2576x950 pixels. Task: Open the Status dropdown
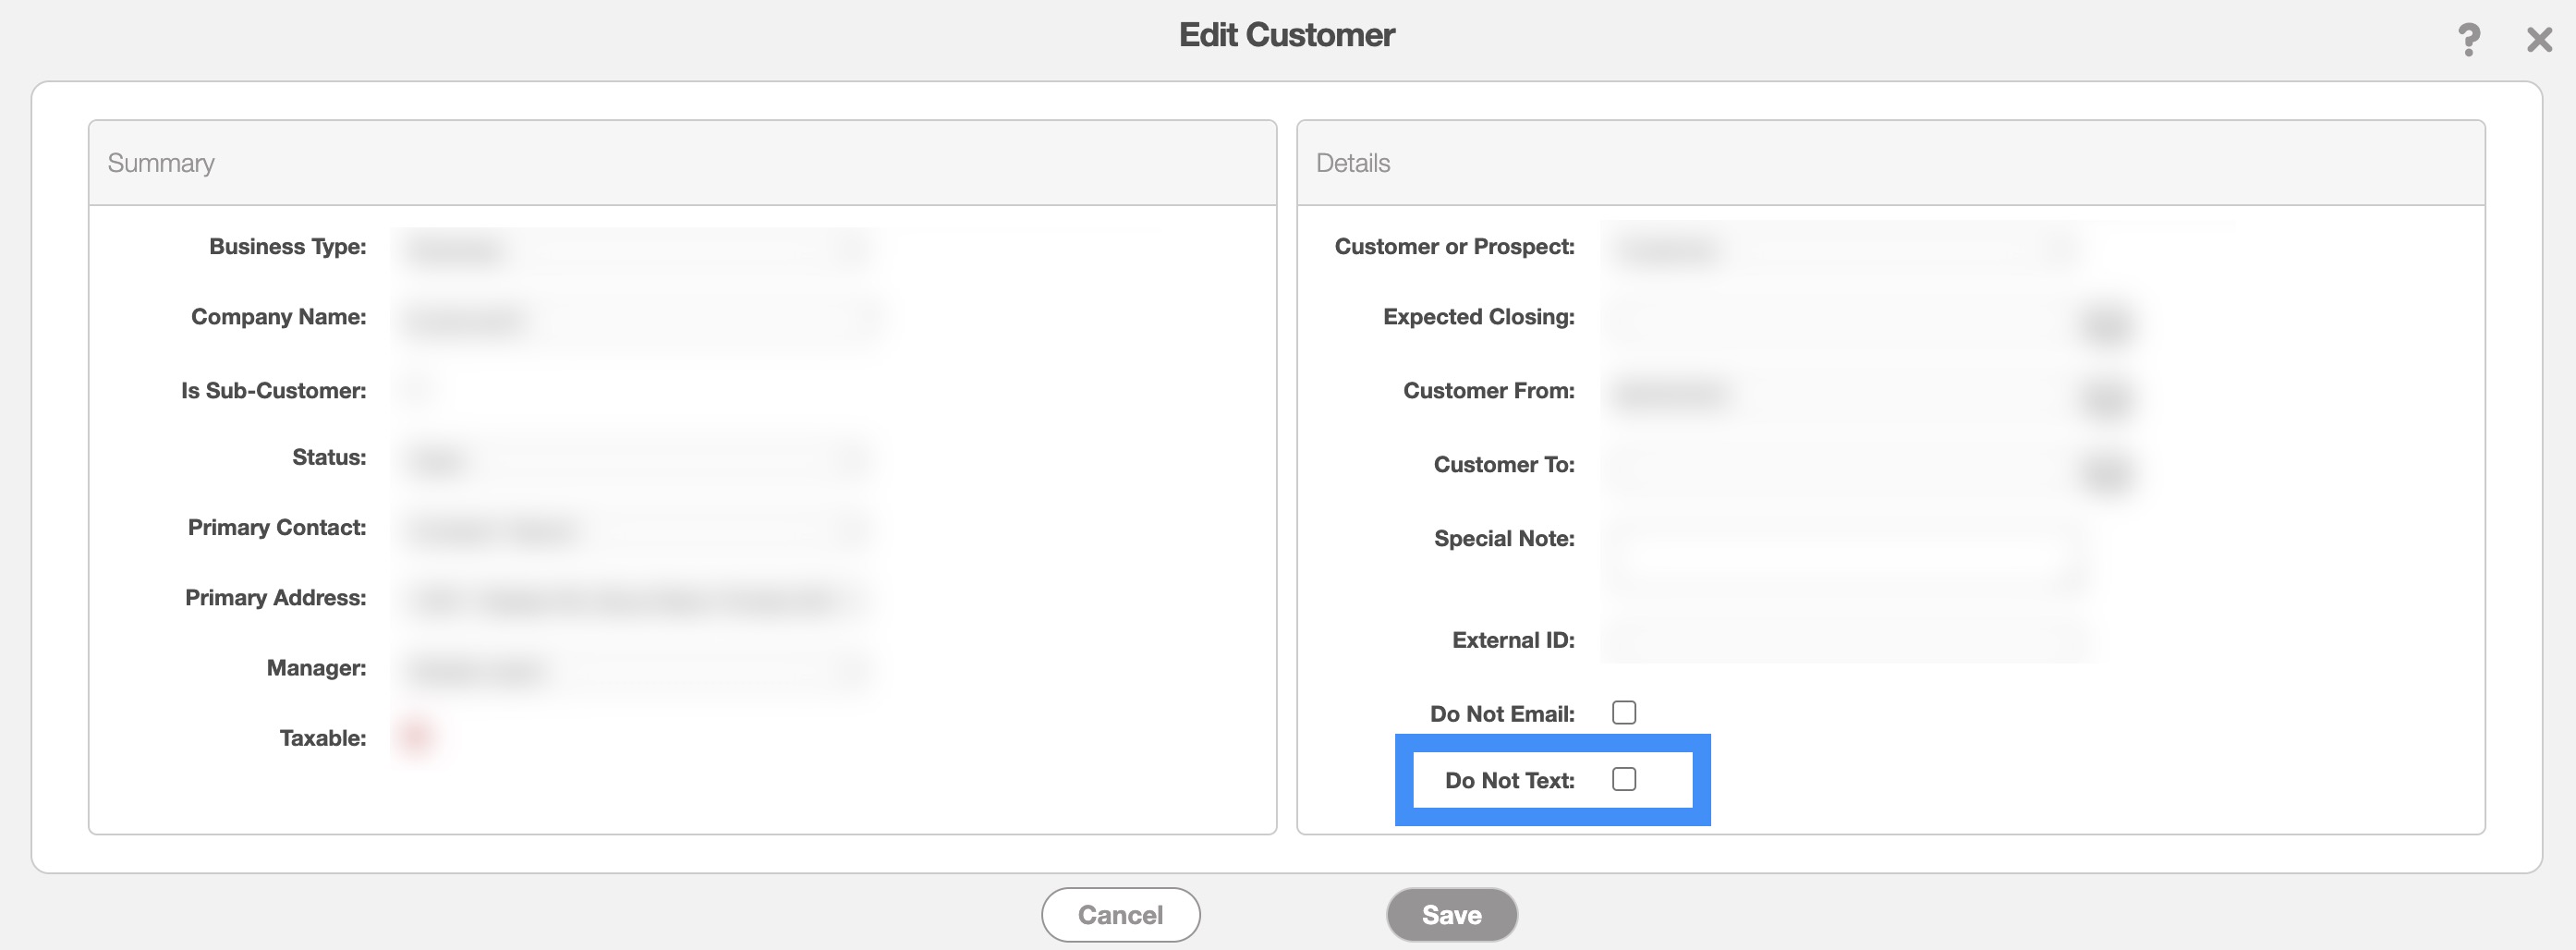tap(632, 459)
